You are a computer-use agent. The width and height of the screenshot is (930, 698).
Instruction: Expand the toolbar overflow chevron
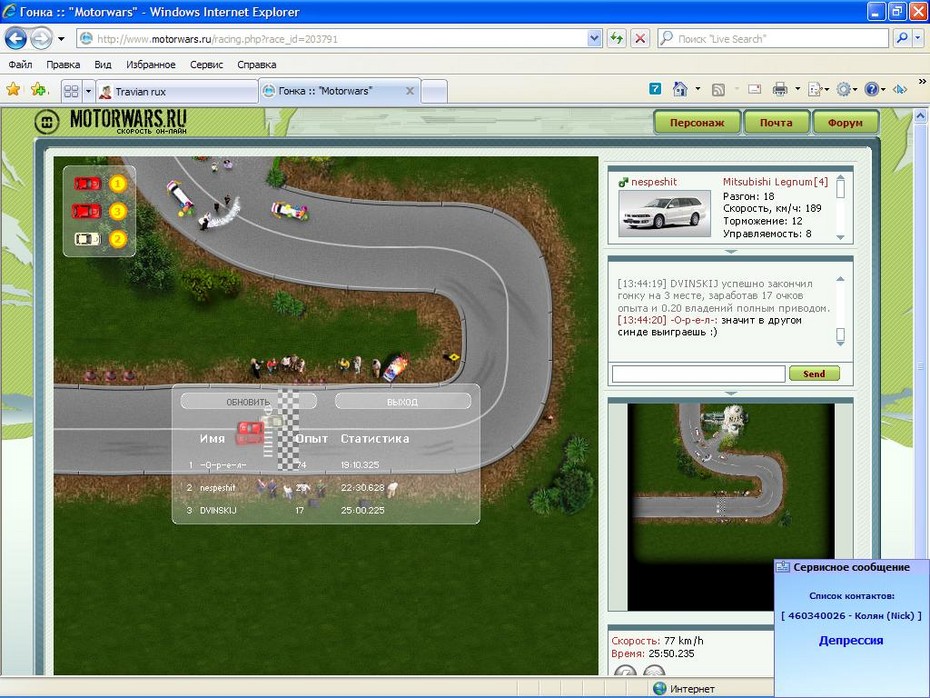(922, 81)
